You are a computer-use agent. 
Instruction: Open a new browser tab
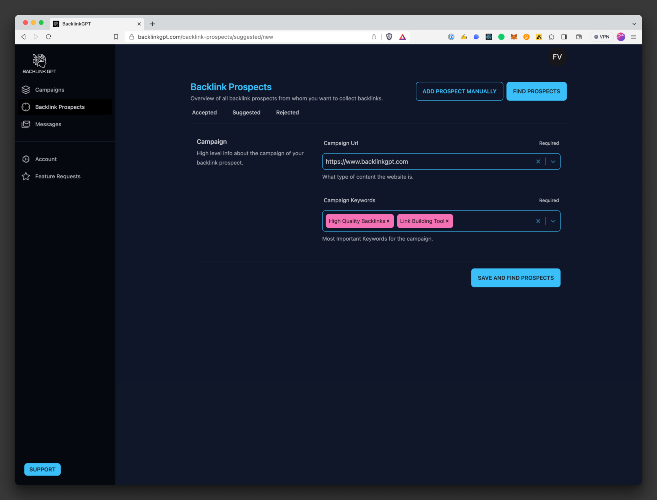pos(153,24)
